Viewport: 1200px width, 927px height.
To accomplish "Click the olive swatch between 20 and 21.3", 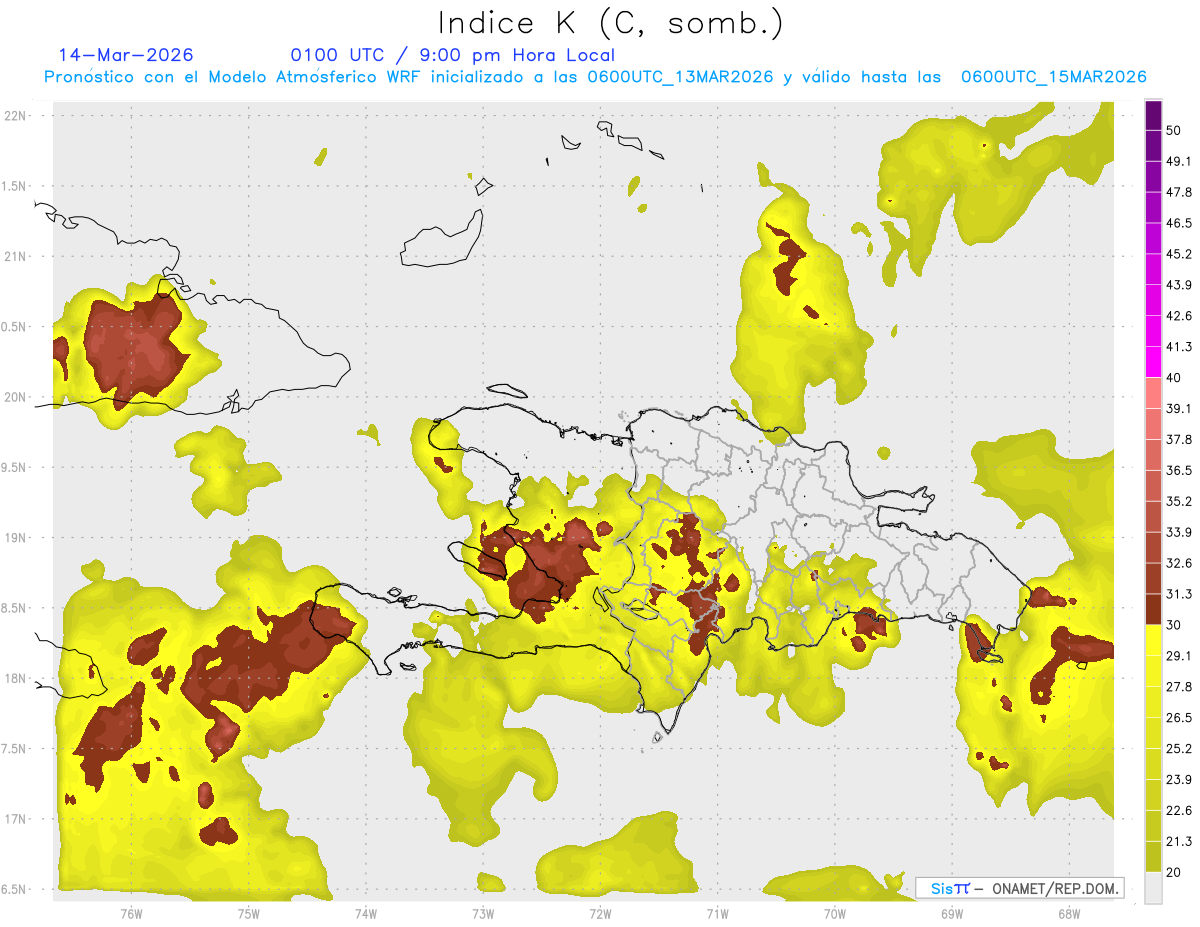I will [x=1154, y=856].
